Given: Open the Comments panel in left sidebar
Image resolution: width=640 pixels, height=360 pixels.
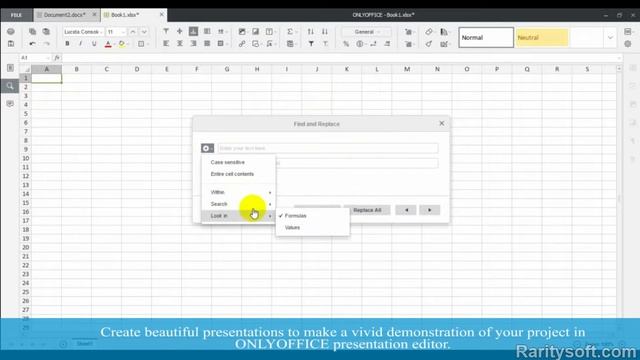Looking at the screenshot, I should click(10, 104).
